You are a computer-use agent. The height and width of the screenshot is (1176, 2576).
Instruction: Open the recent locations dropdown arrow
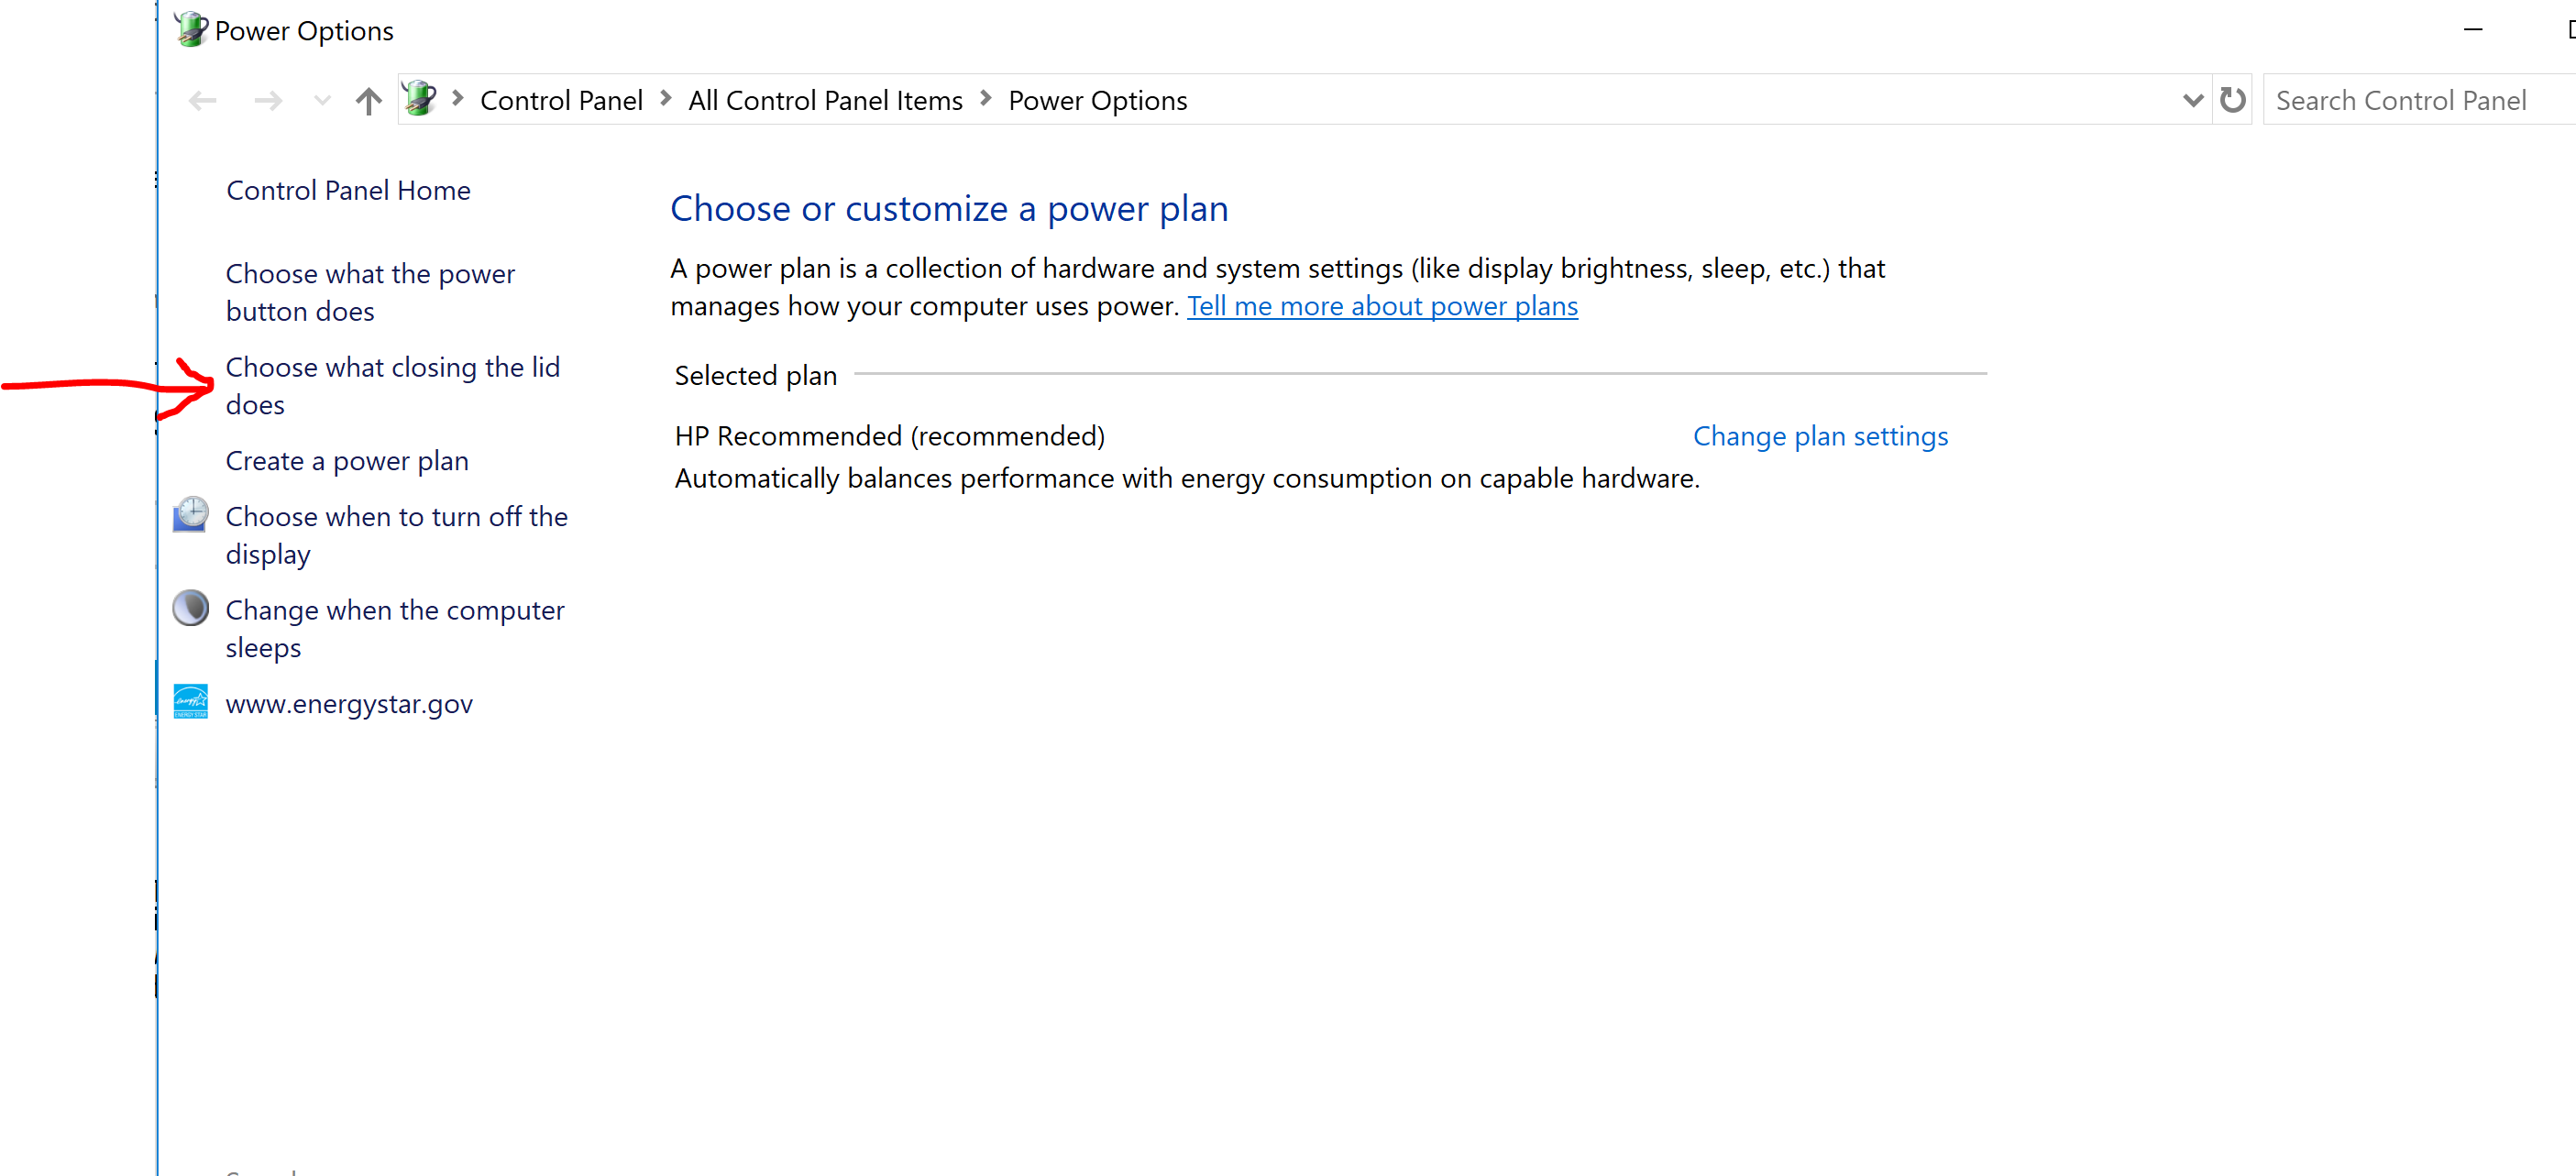(x=322, y=100)
